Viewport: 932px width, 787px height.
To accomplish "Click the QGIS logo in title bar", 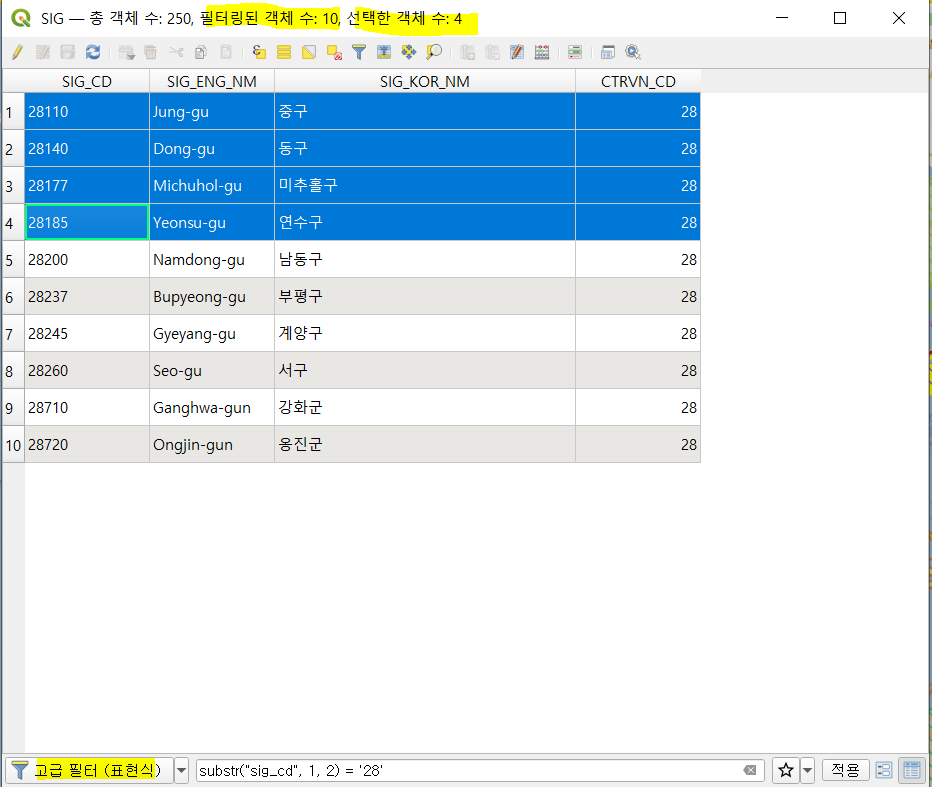I will point(21,18).
